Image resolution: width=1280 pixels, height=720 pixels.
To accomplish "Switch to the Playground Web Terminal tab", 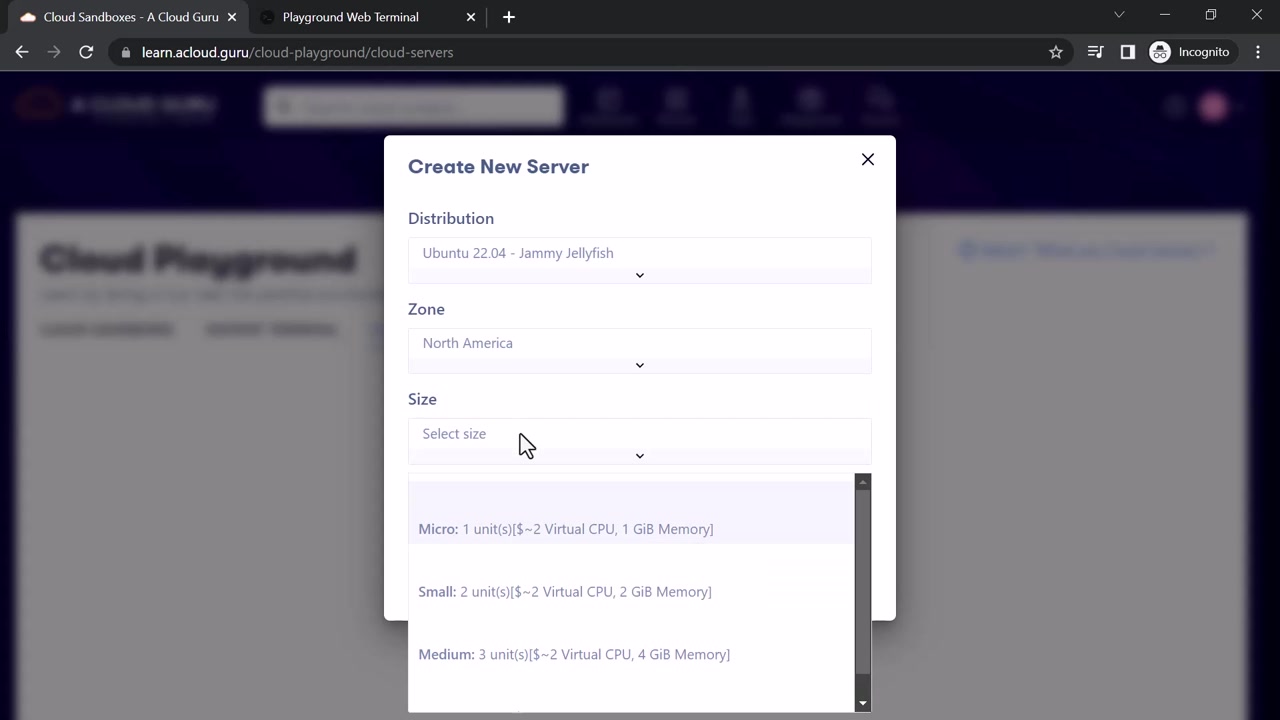I will (x=351, y=17).
